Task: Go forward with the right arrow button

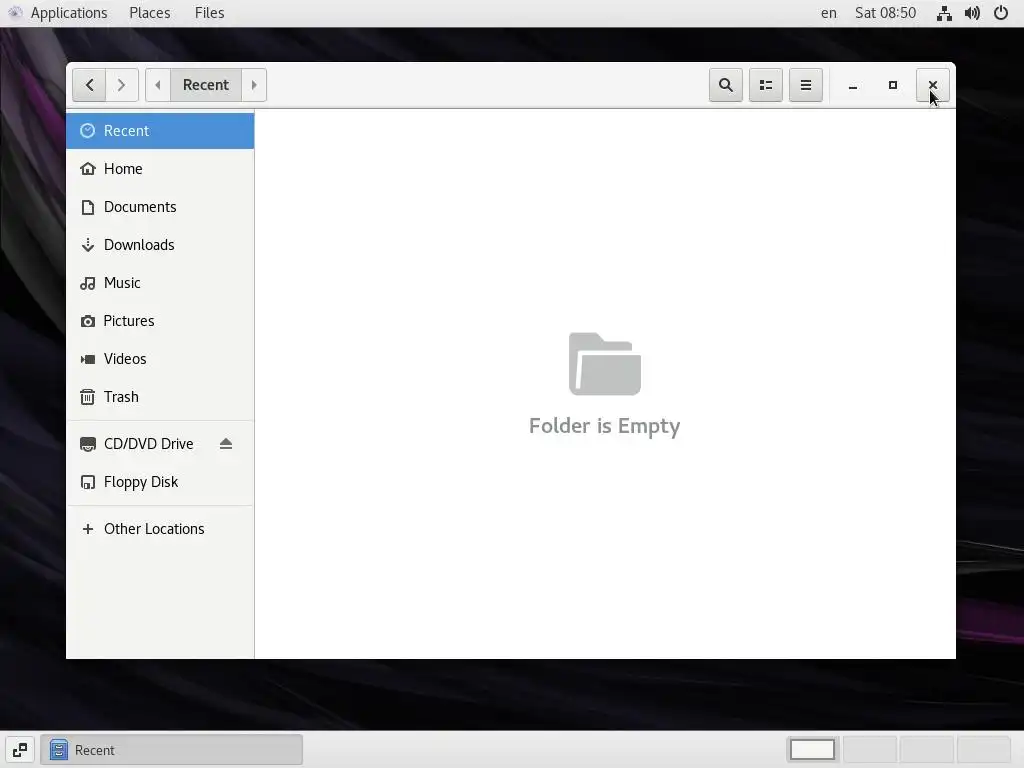Action: pyautogui.click(x=122, y=85)
